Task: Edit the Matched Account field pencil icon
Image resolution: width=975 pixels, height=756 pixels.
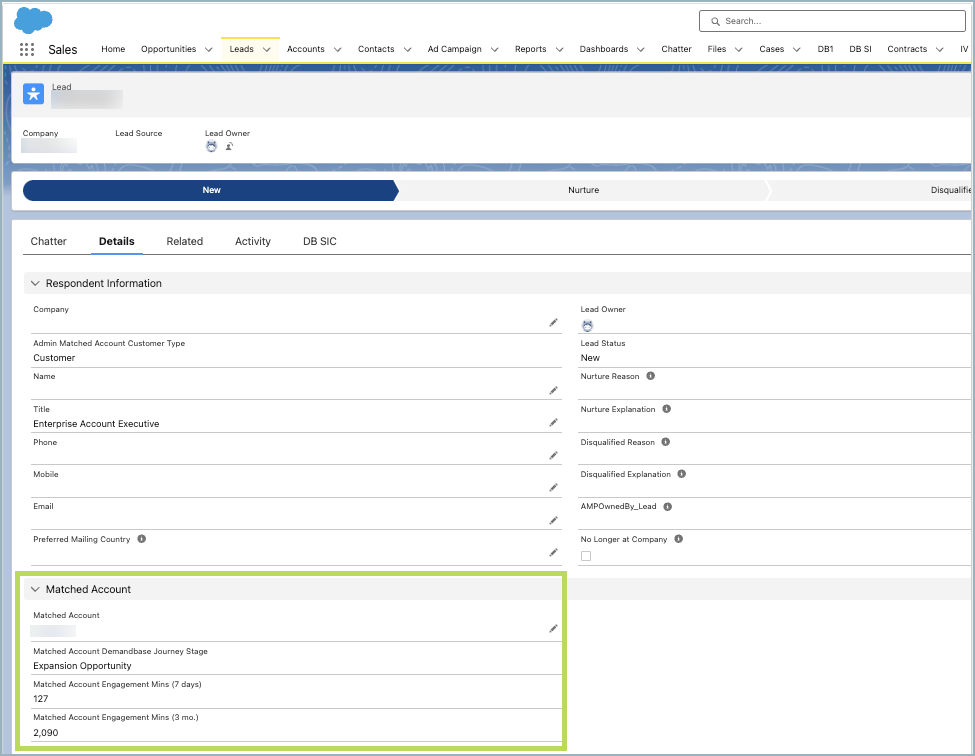Action: click(x=553, y=628)
